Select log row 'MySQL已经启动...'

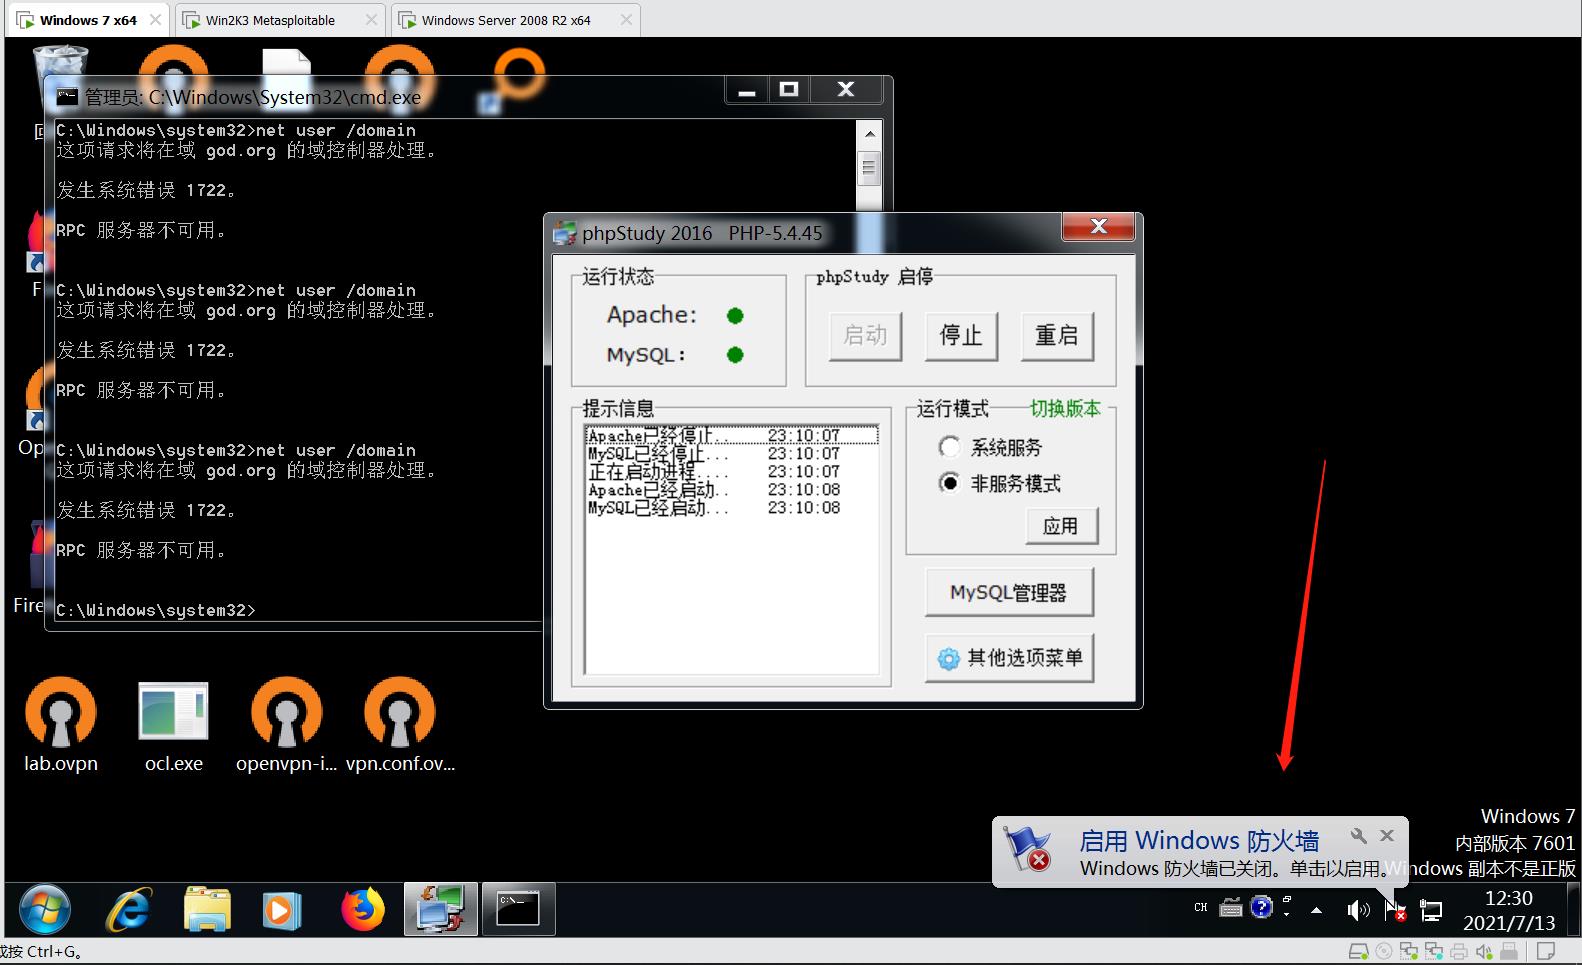tap(732, 507)
